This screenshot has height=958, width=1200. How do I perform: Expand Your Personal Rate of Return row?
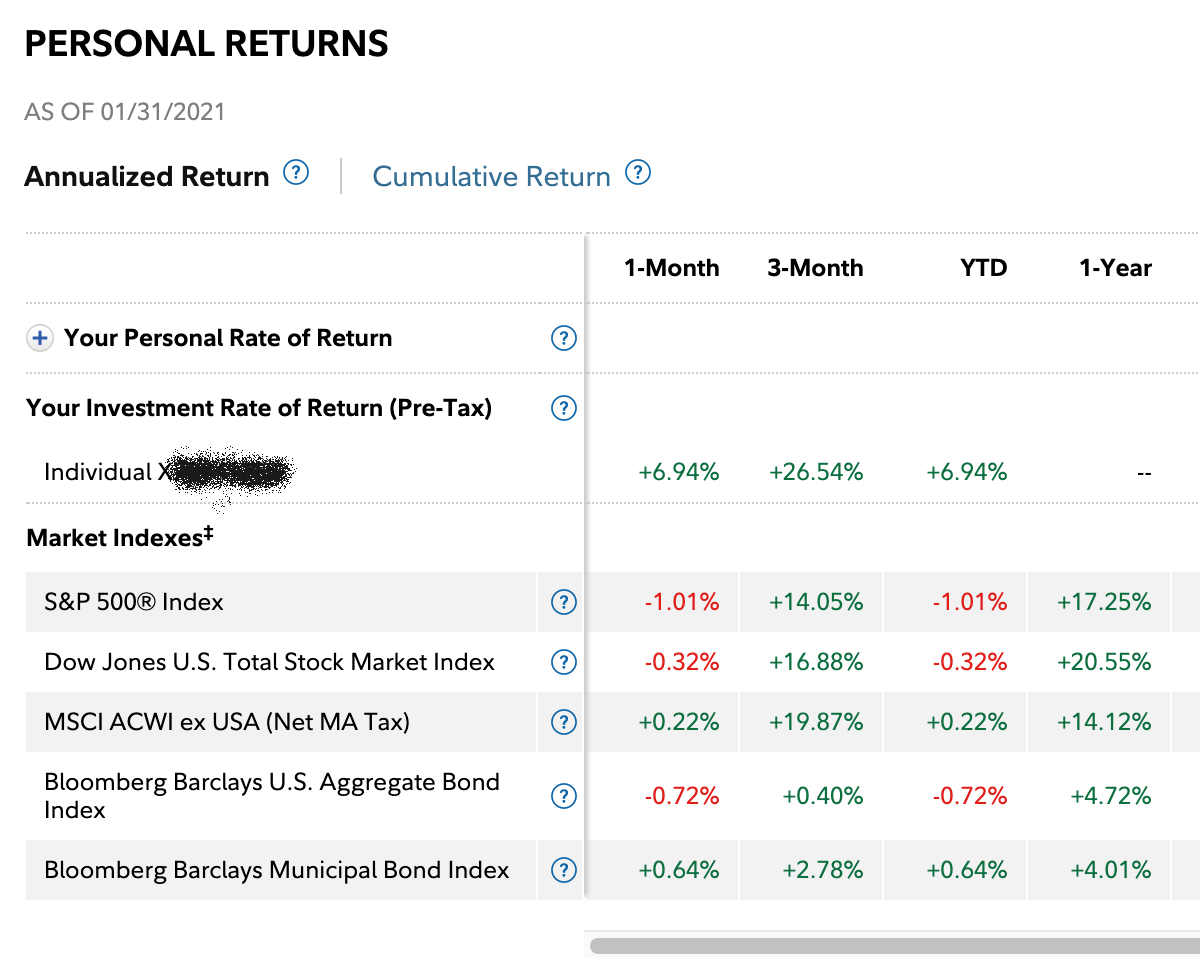coord(39,338)
